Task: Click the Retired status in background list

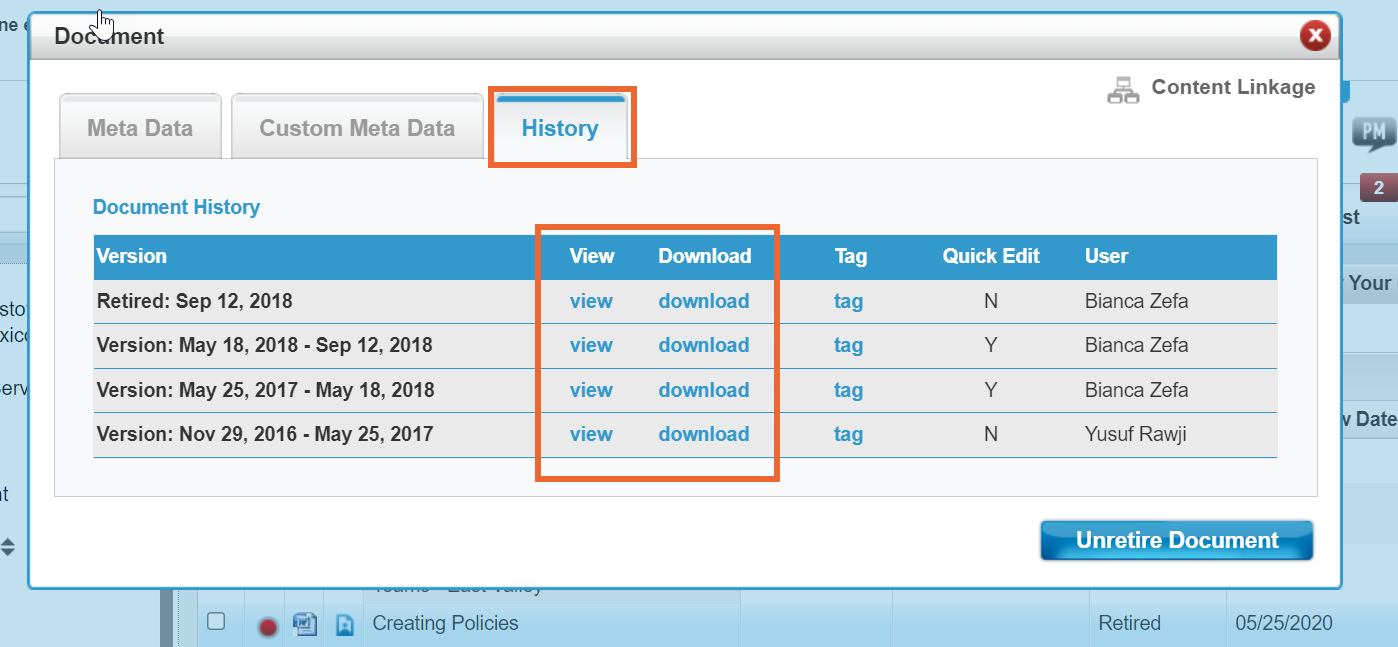Action: [1129, 623]
